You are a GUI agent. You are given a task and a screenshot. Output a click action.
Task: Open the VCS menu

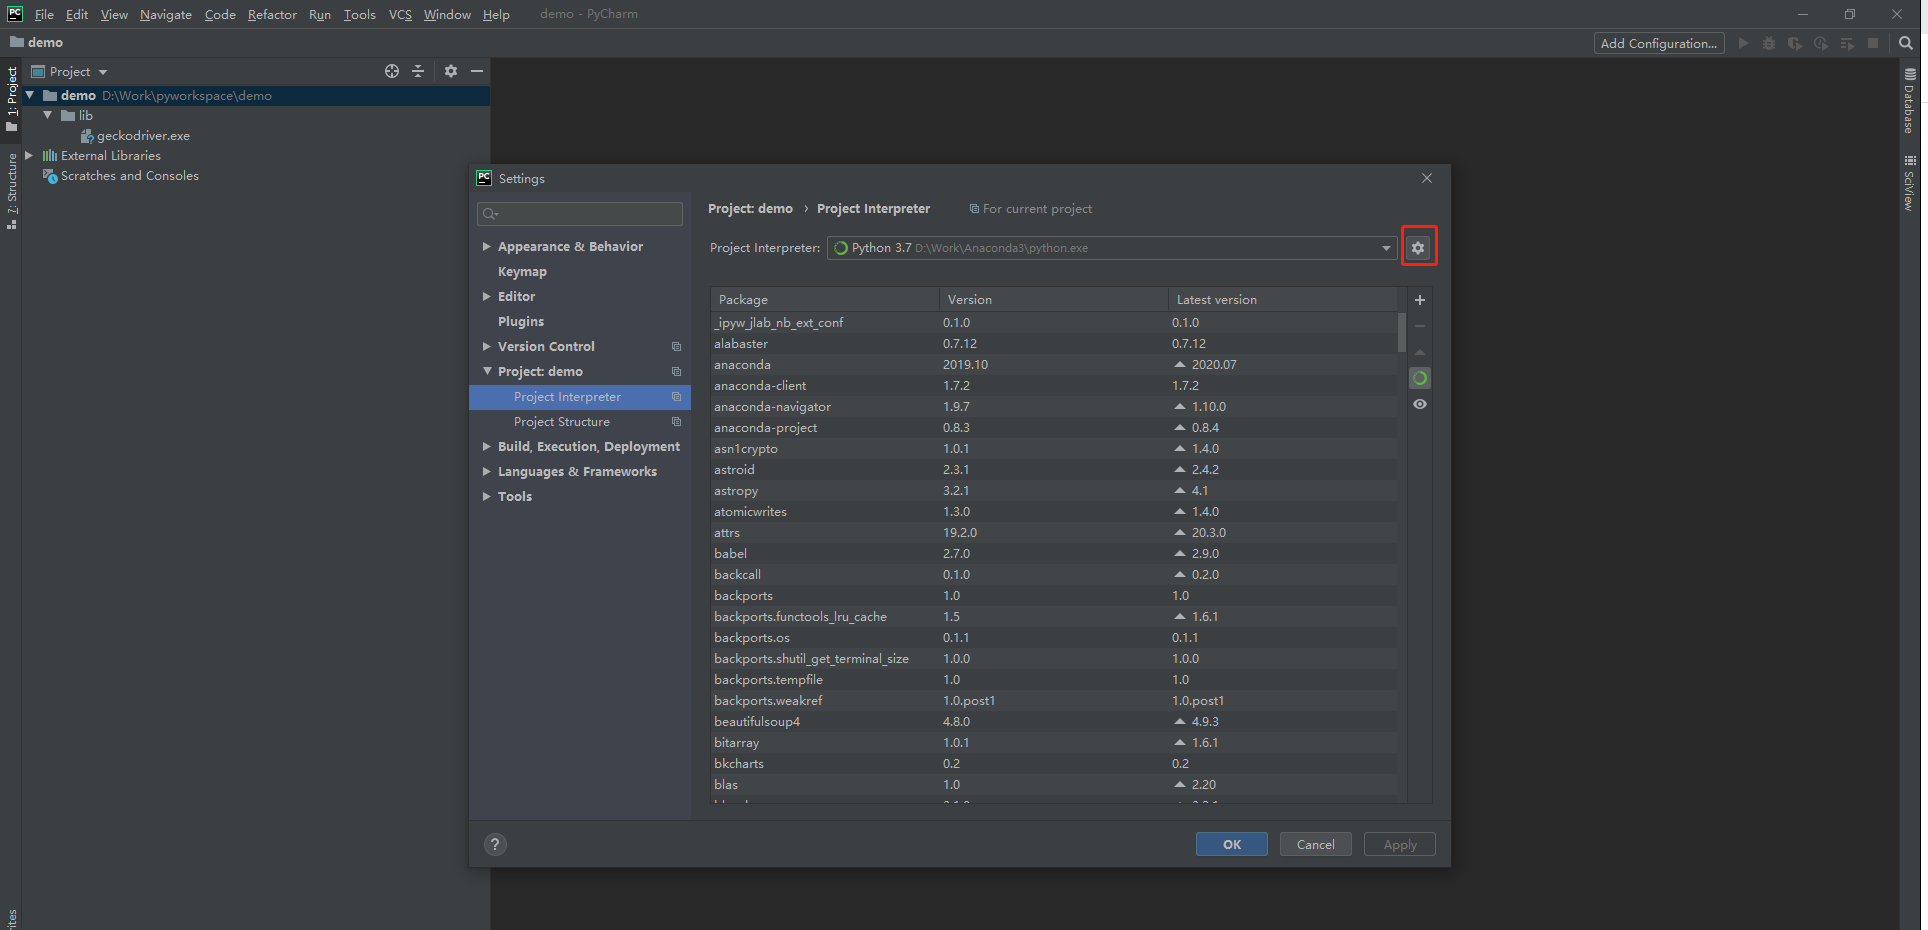coord(400,14)
